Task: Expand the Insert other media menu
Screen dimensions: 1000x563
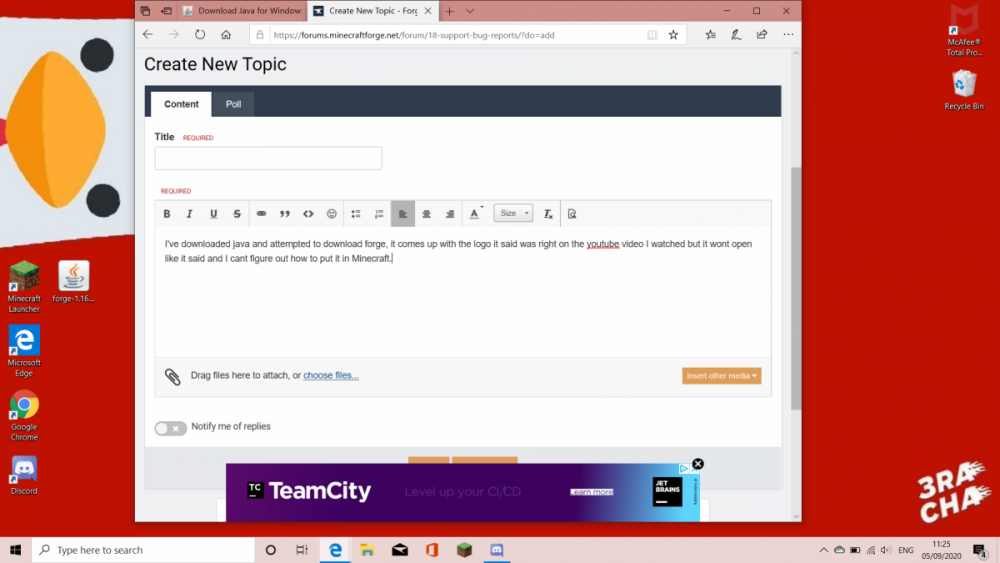Action: coord(722,376)
